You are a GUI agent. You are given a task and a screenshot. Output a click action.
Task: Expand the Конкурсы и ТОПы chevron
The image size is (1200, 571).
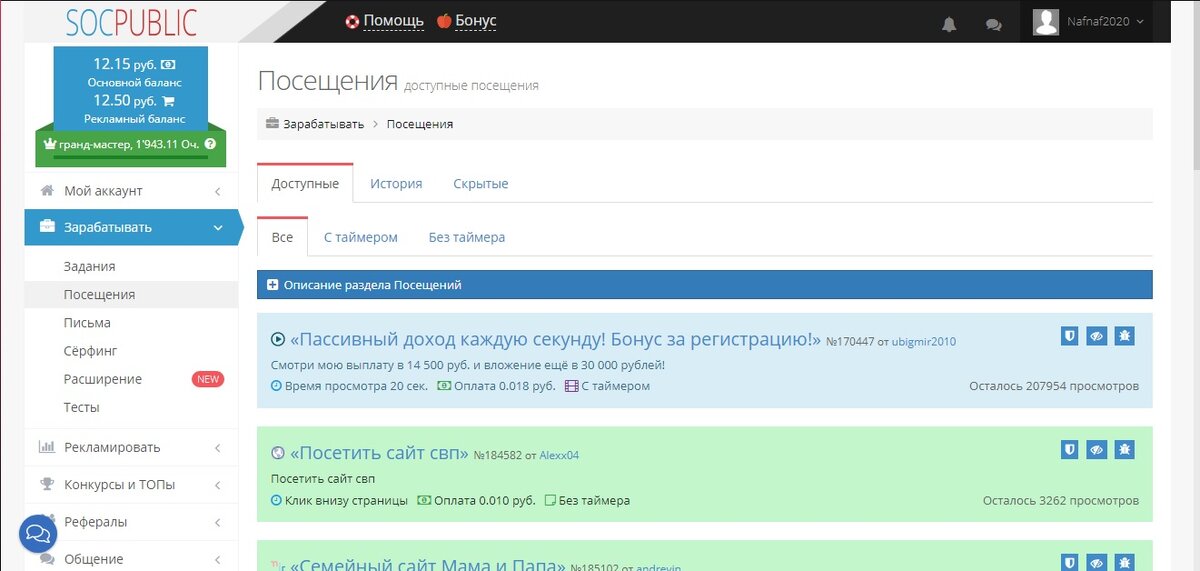tap(218, 485)
